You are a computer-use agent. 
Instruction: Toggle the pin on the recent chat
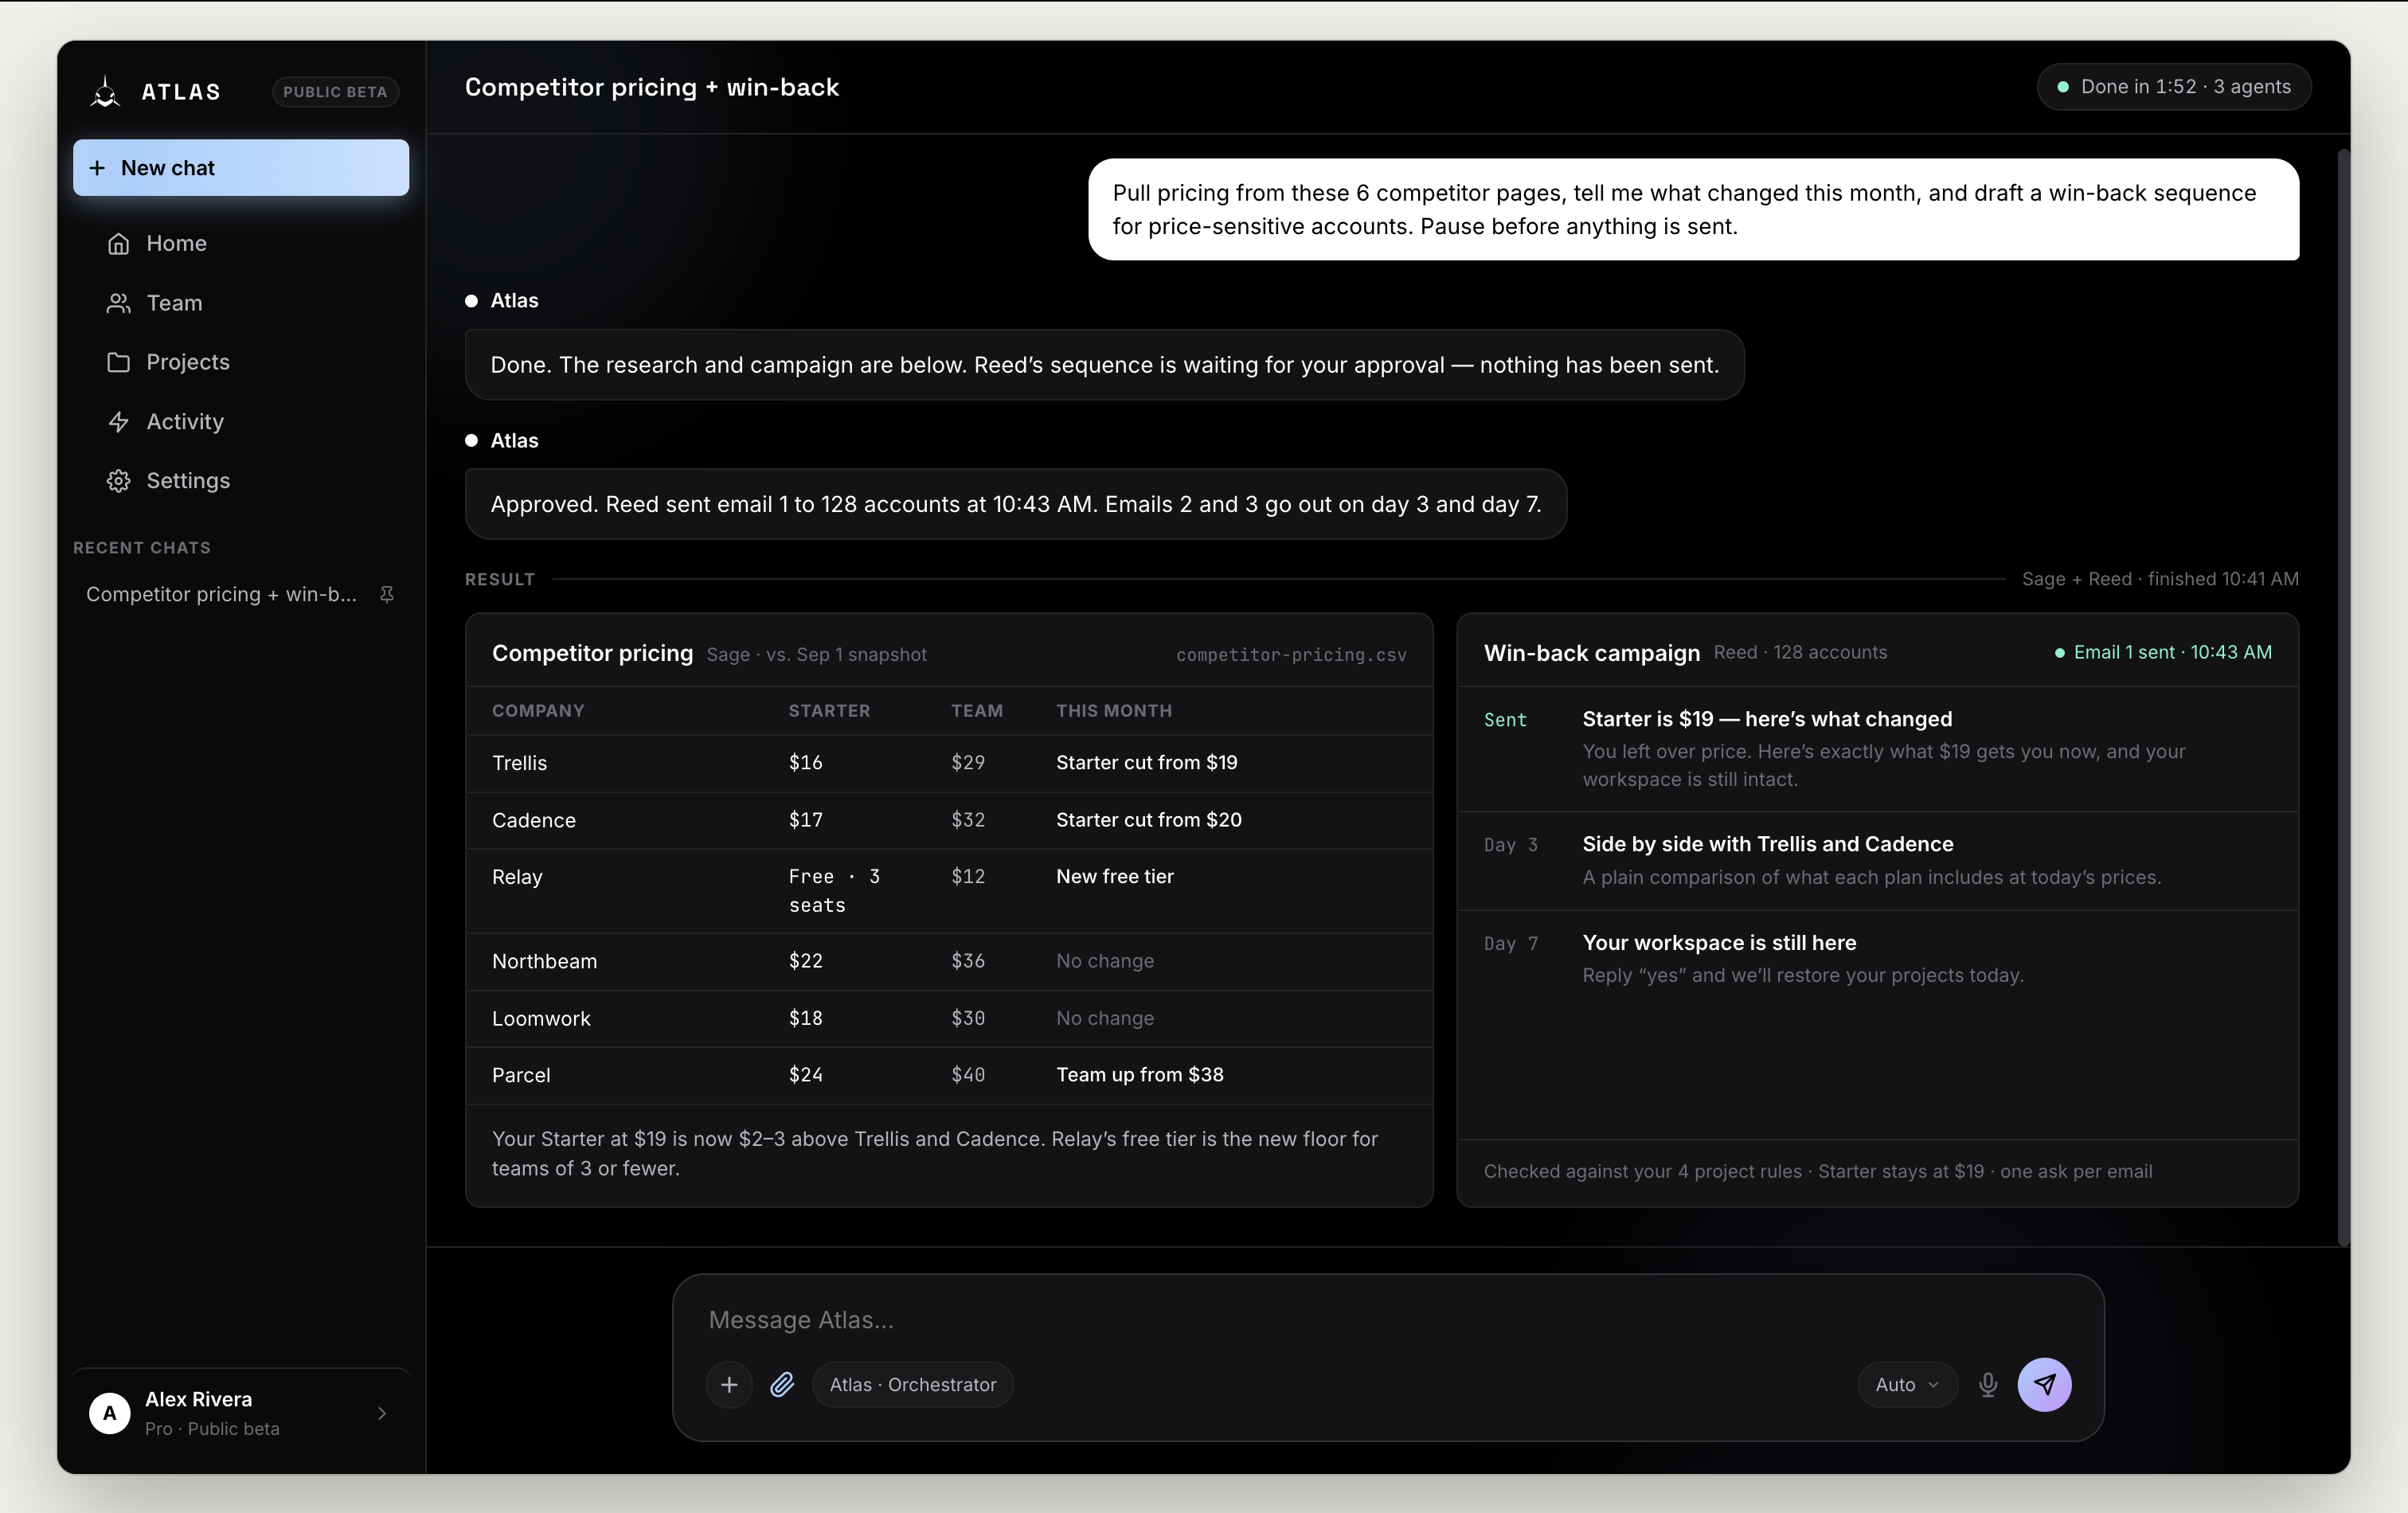(387, 594)
